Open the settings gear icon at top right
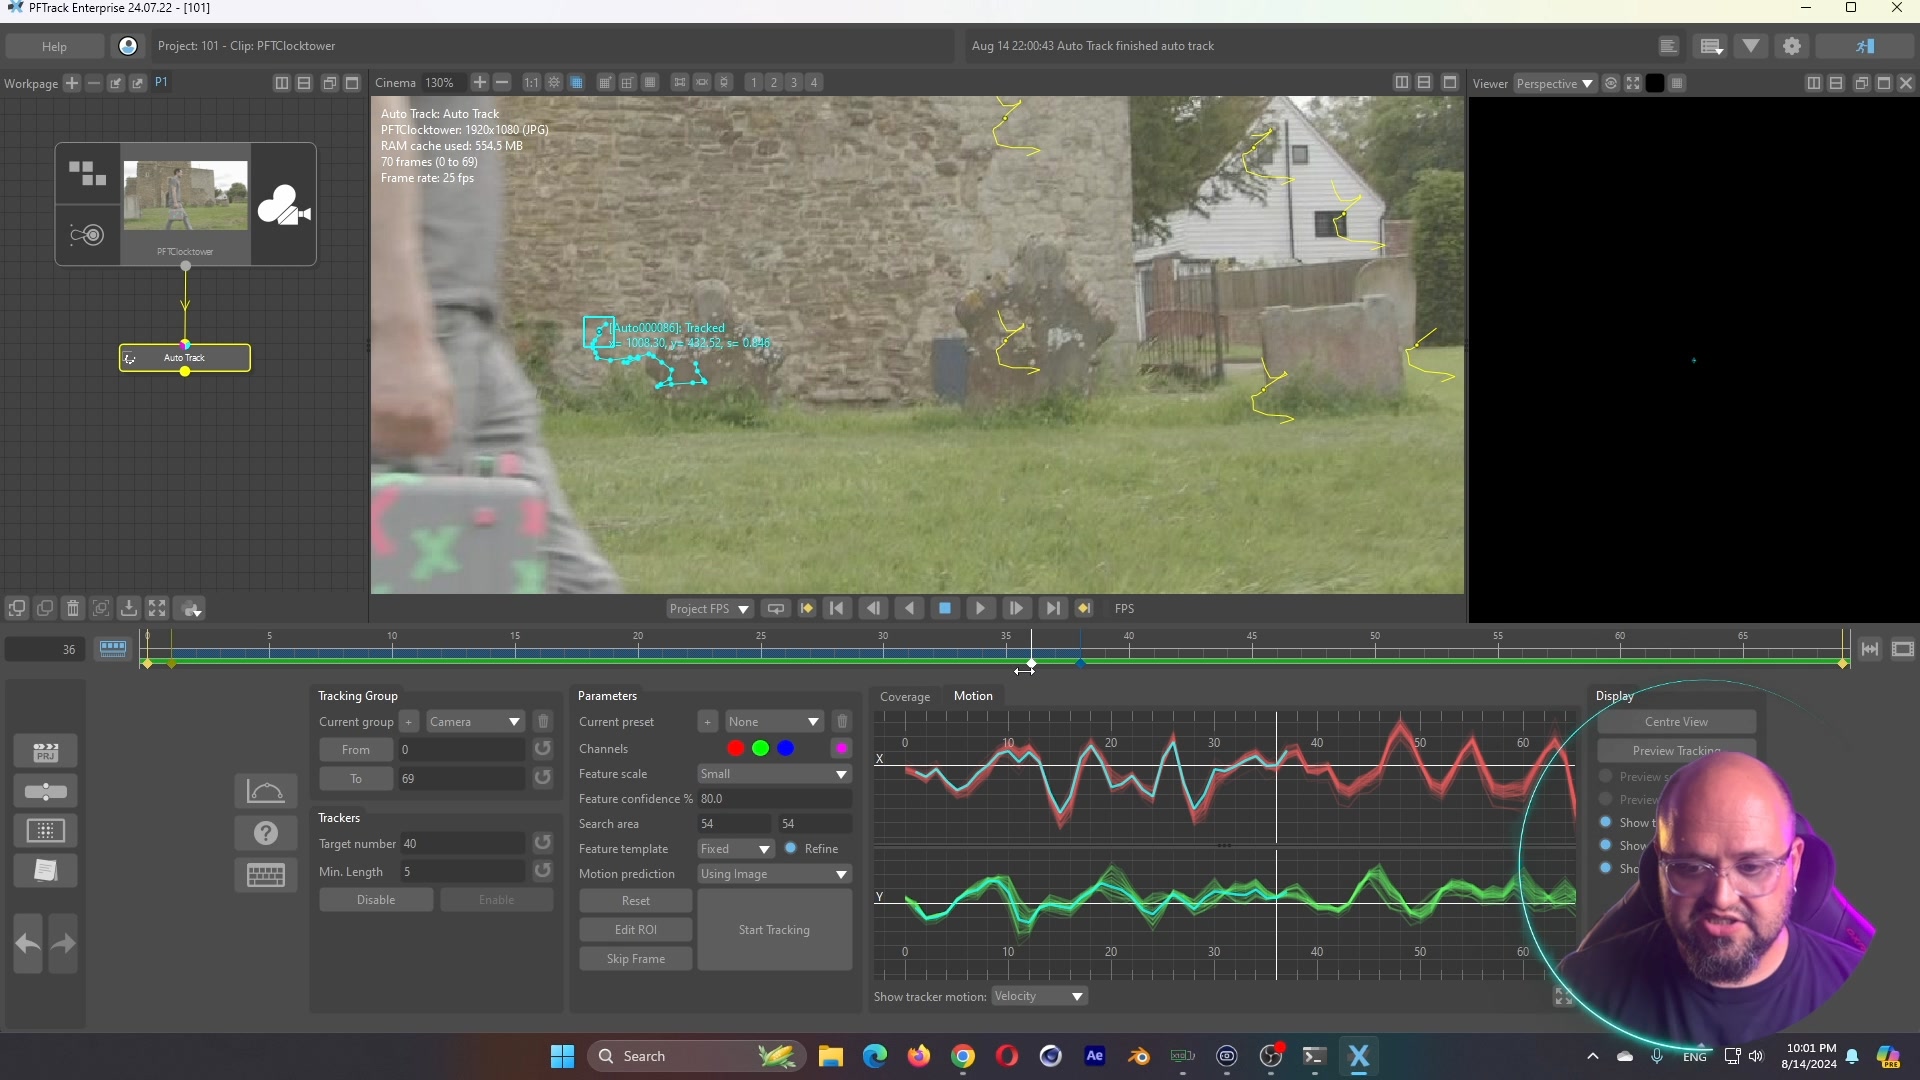The height and width of the screenshot is (1080, 1920). point(1792,46)
